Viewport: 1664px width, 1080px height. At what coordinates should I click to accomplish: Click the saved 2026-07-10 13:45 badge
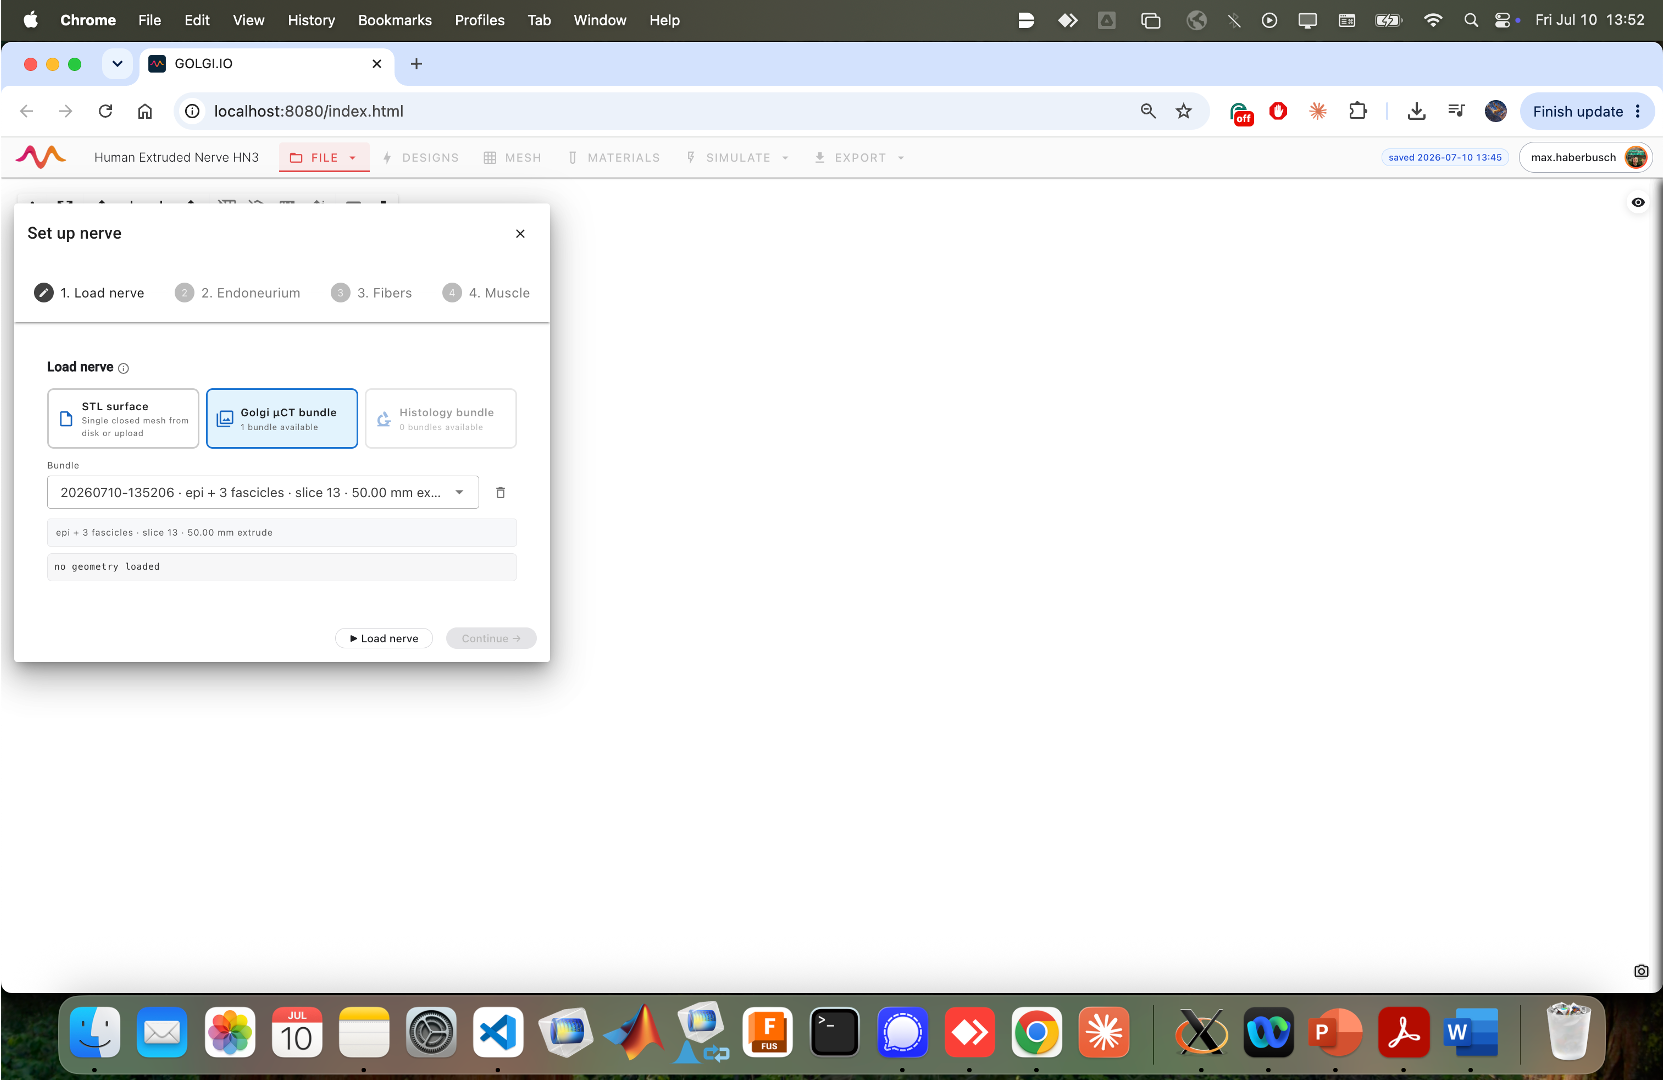pos(1445,158)
